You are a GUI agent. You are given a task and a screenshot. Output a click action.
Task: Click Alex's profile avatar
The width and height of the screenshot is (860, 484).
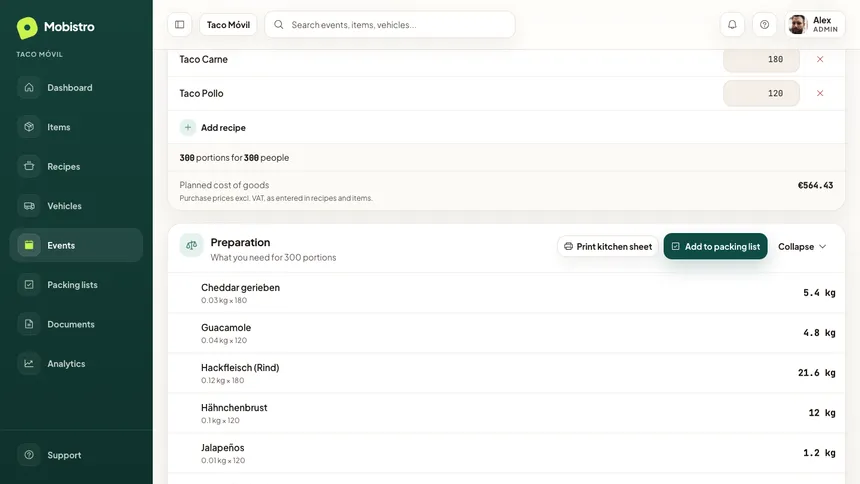pos(798,25)
